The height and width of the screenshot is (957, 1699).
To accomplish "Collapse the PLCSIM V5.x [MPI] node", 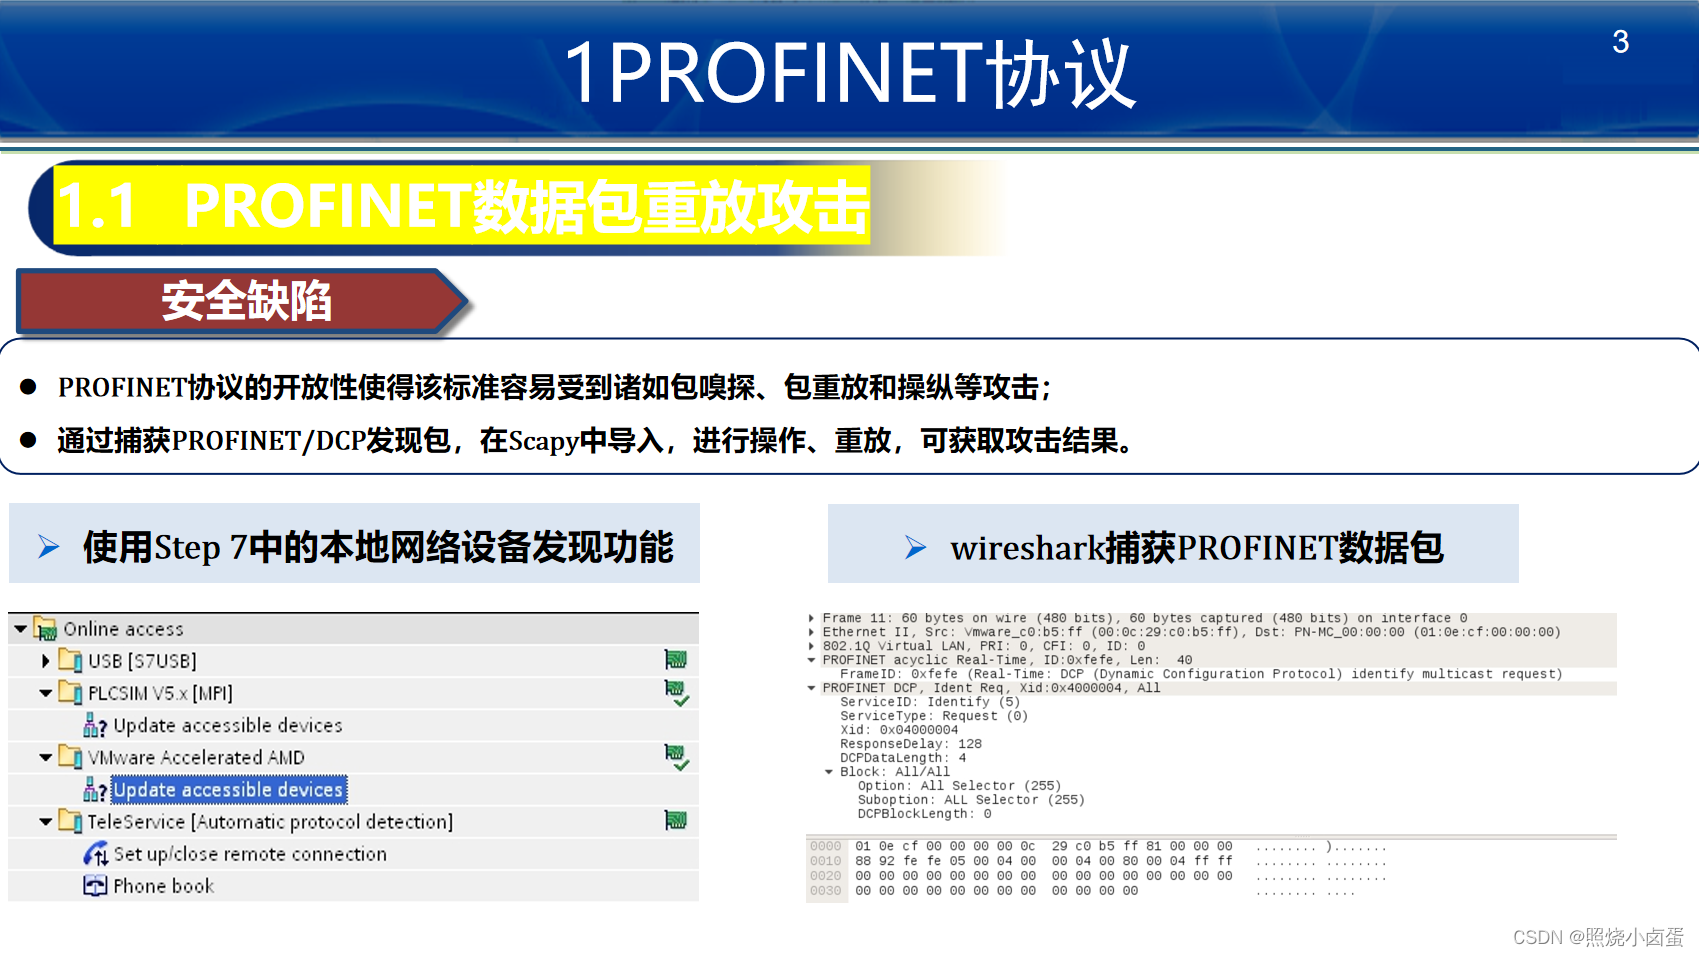I will pyautogui.click(x=45, y=693).
